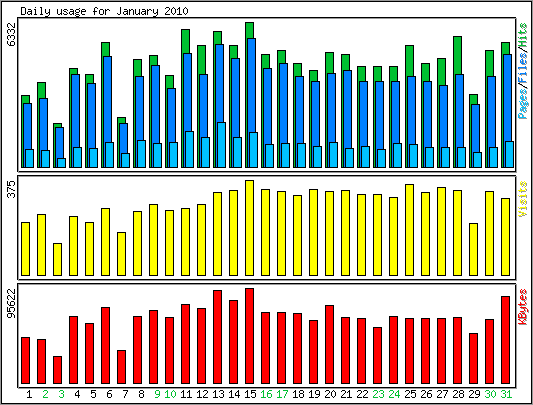Click the red KBytes bar for day 31
Screen dimensions: 533x405
coord(505,340)
